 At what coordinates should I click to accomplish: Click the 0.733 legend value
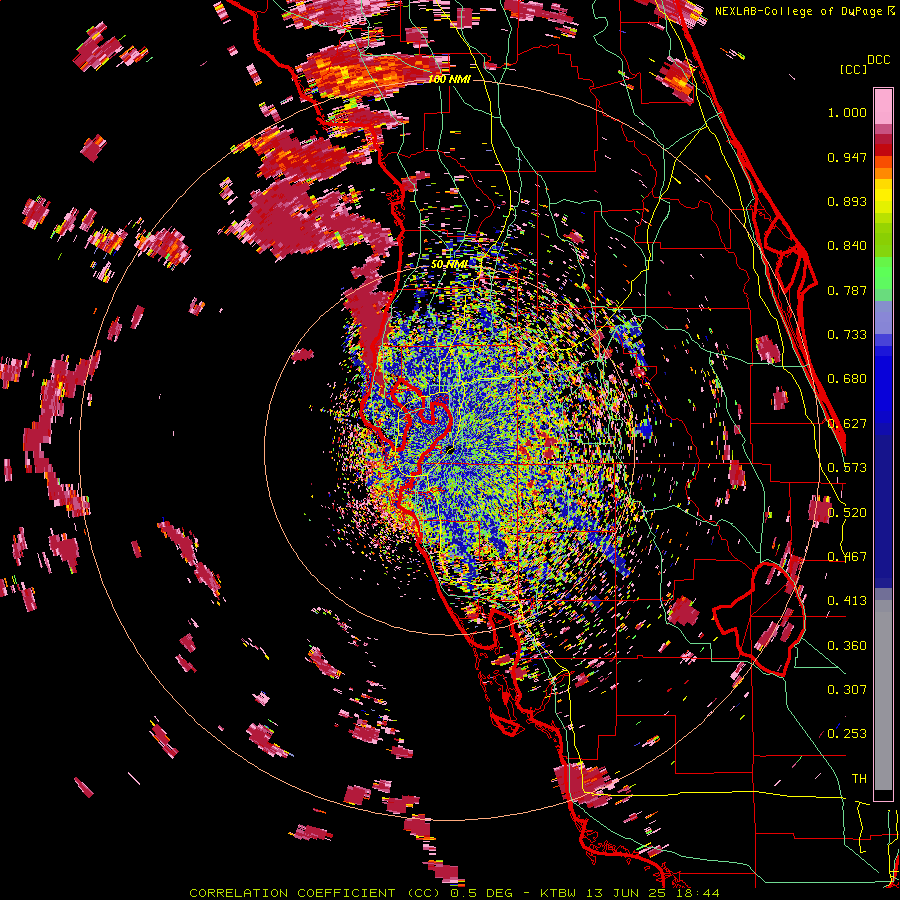(x=847, y=335)
